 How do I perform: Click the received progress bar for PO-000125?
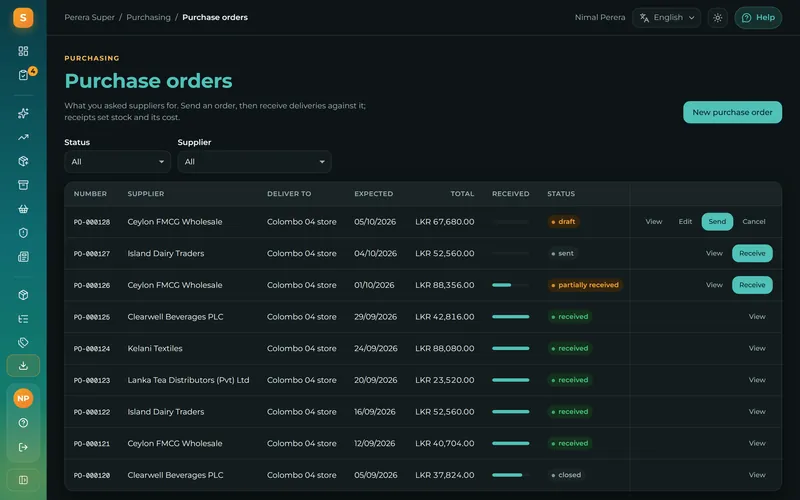tap(511, 317)
